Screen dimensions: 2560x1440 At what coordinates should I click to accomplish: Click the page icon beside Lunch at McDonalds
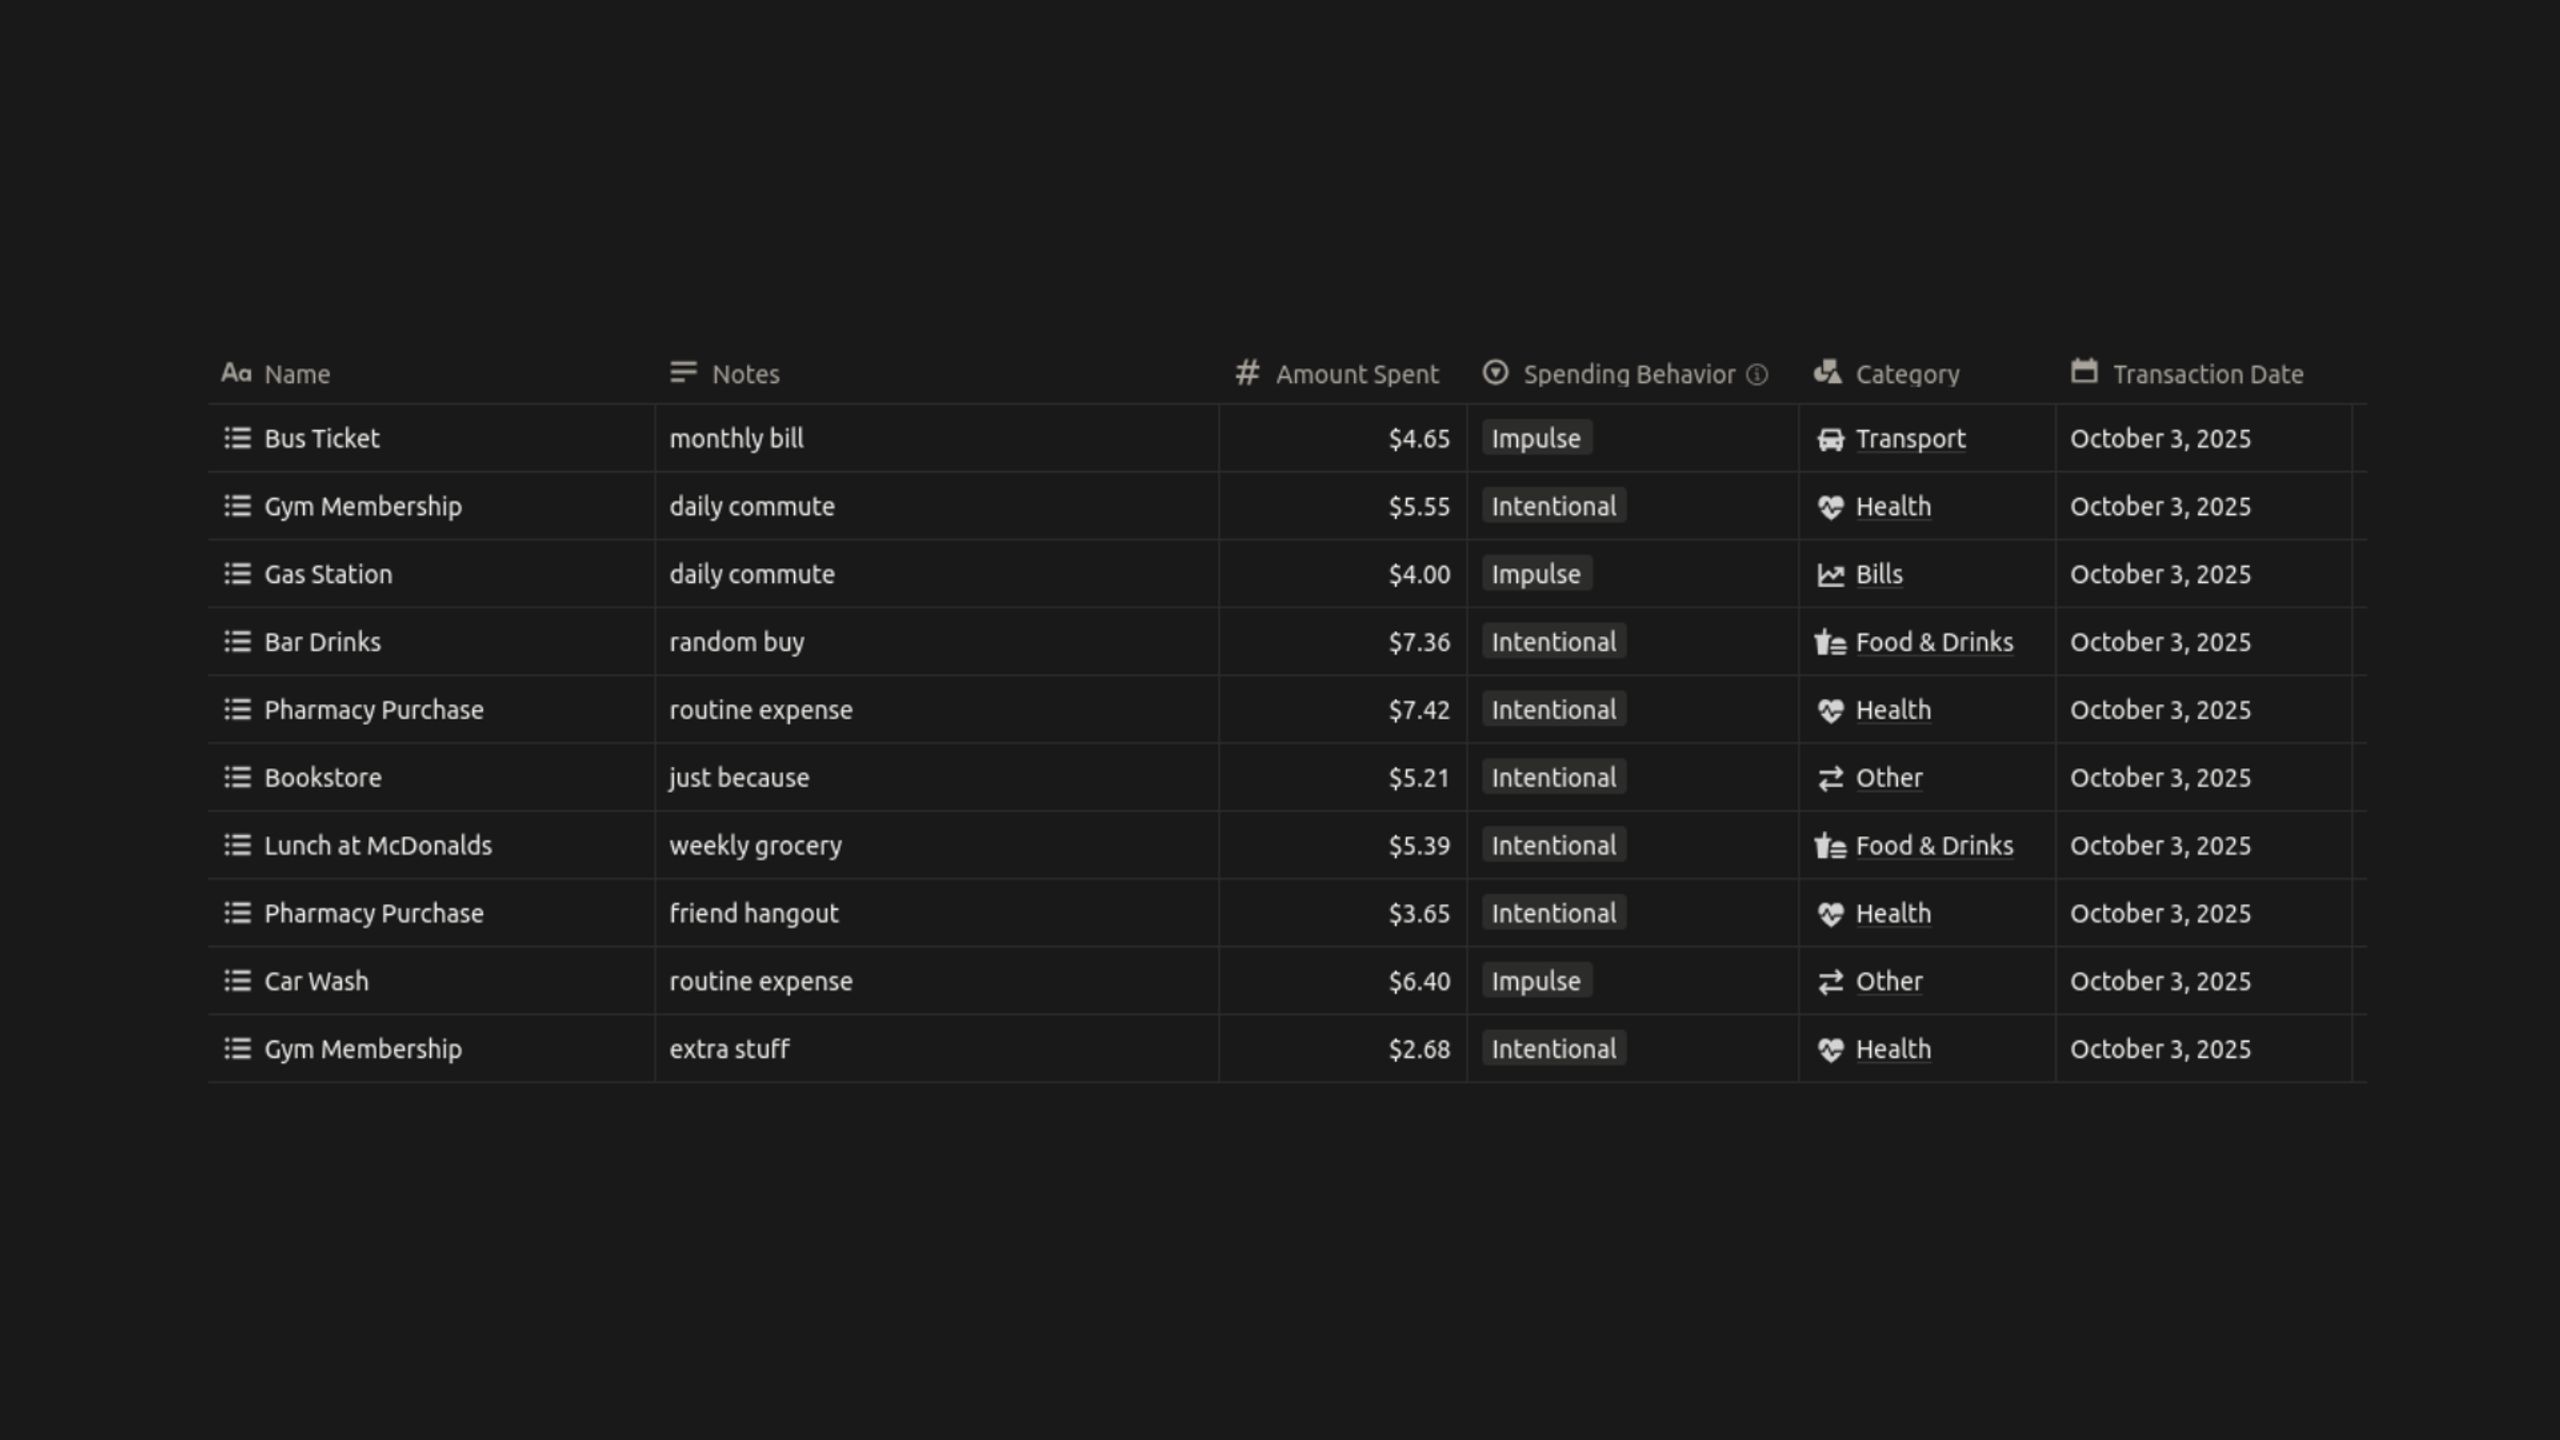(237, 845)
